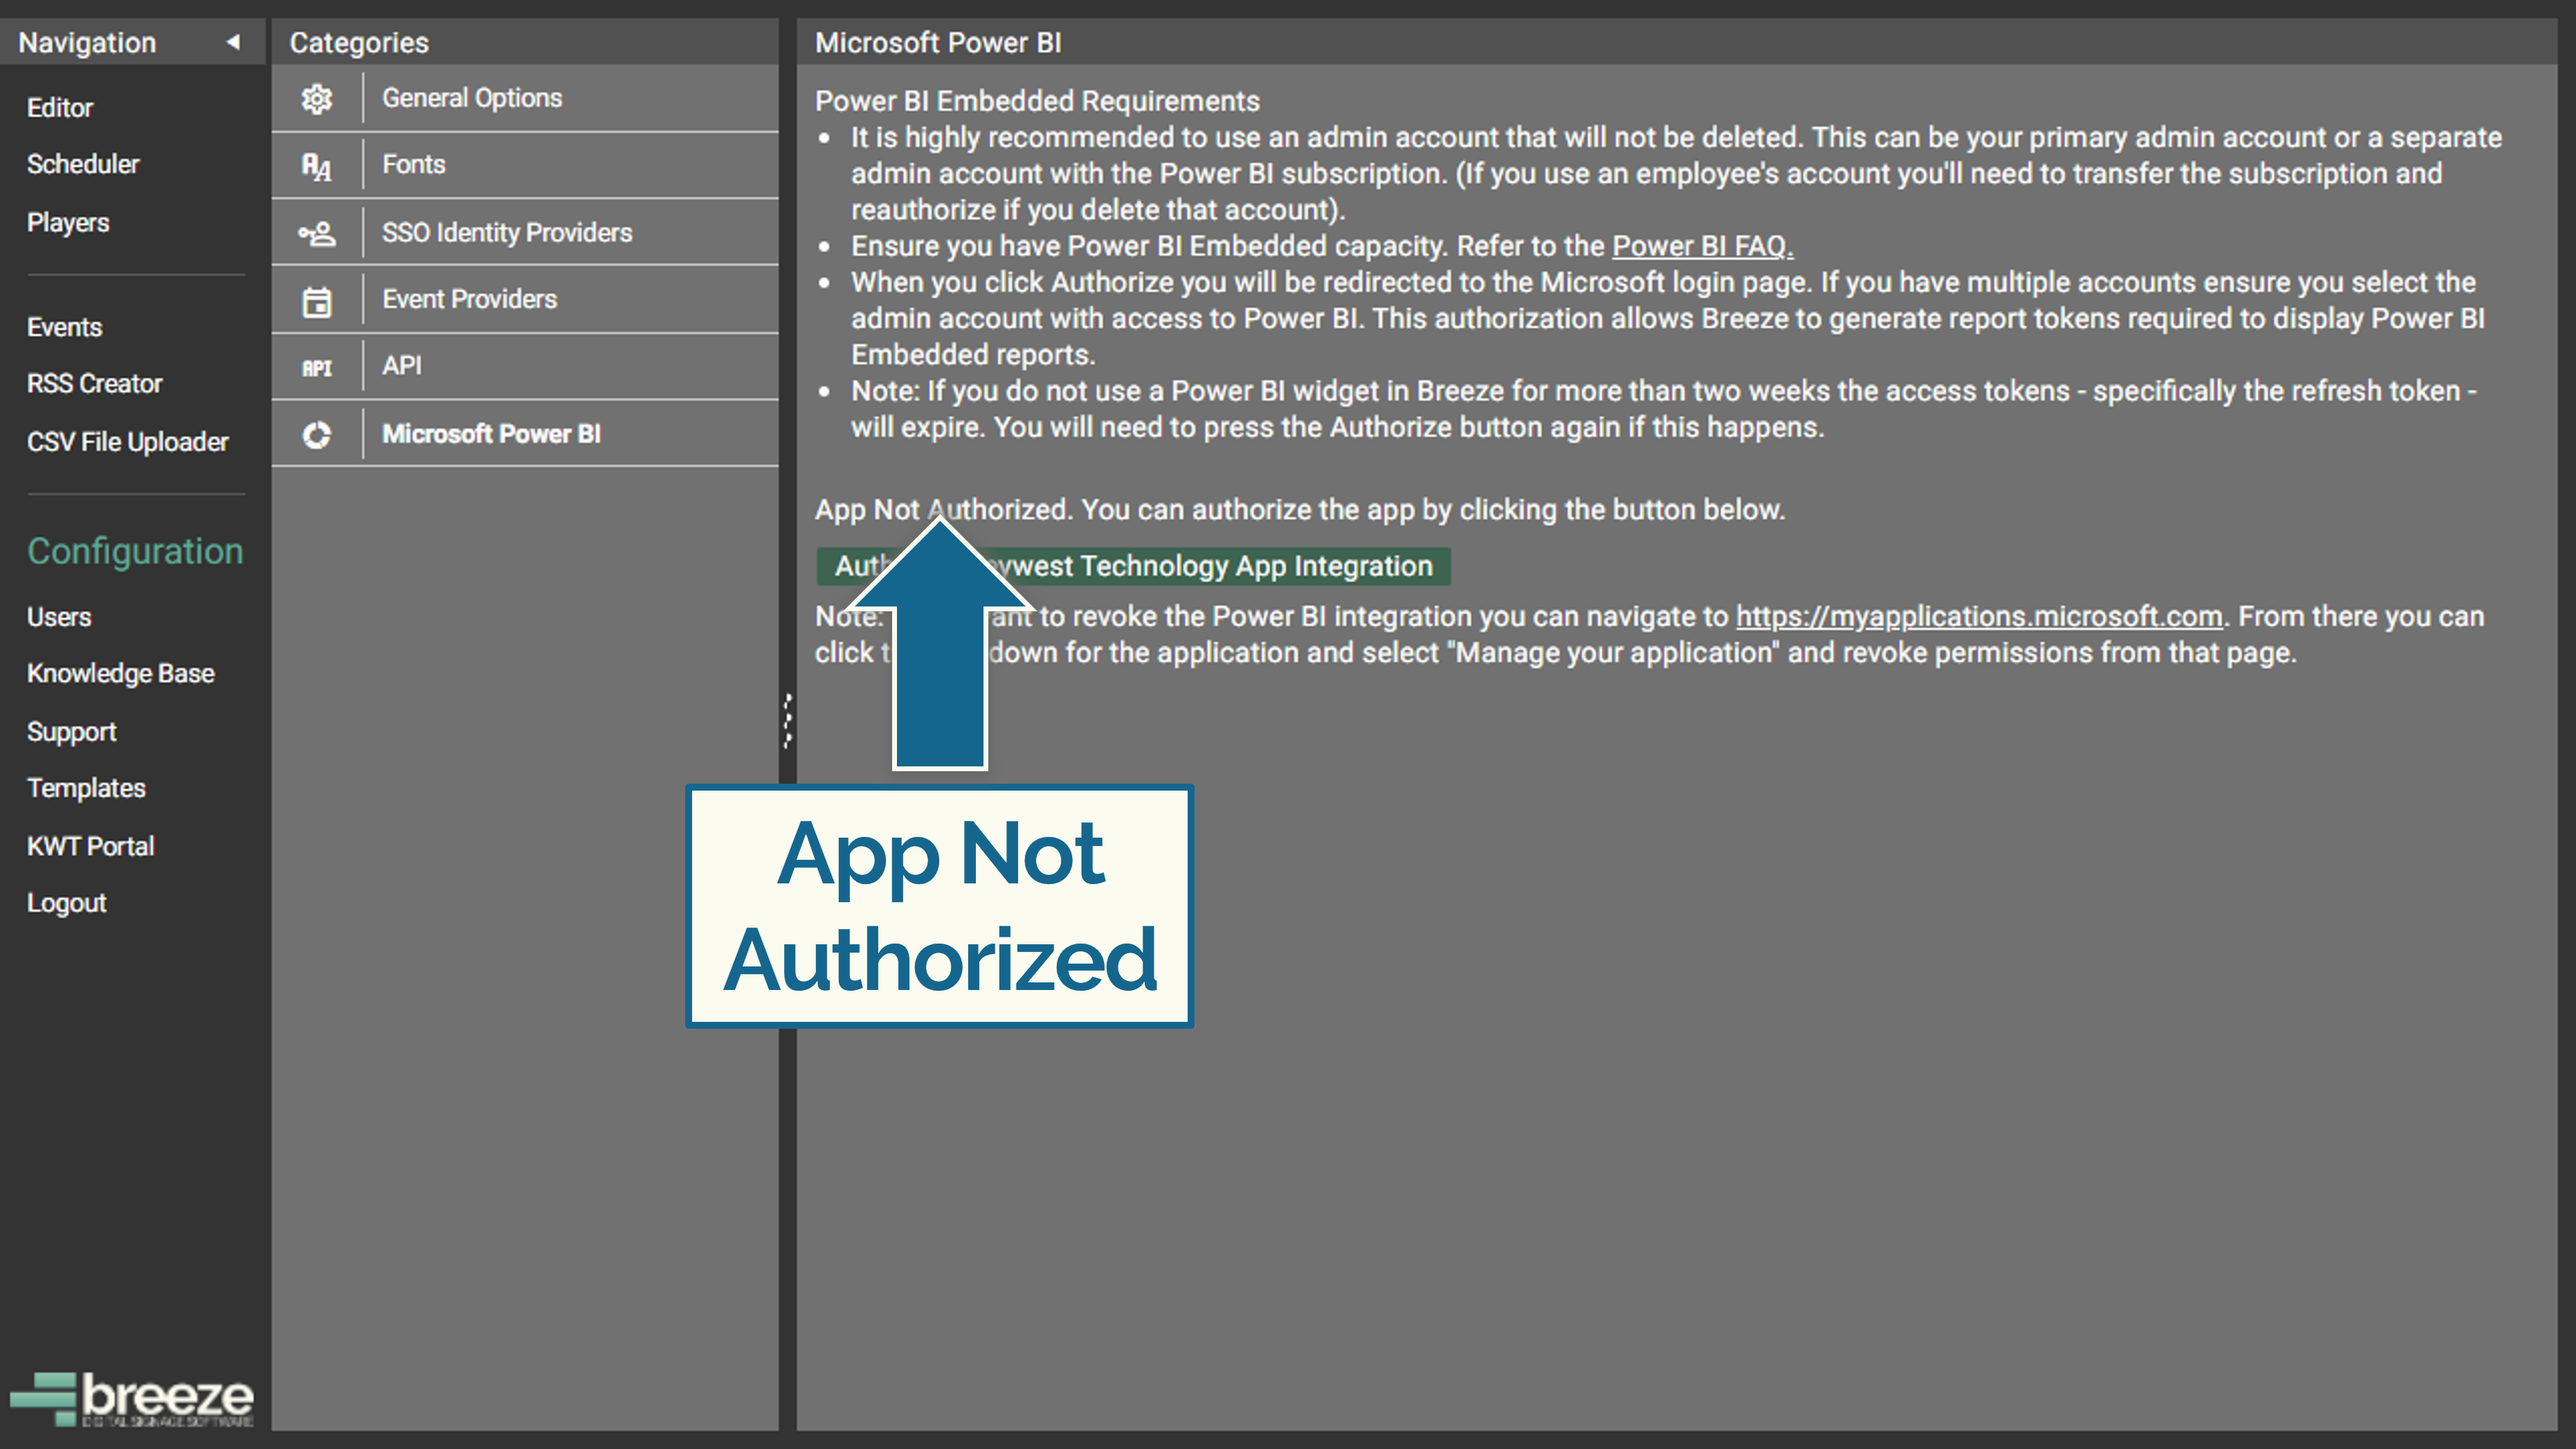Click the General Options gear icon
The image size is (2576, 1449).
click(x=317, y=98)
